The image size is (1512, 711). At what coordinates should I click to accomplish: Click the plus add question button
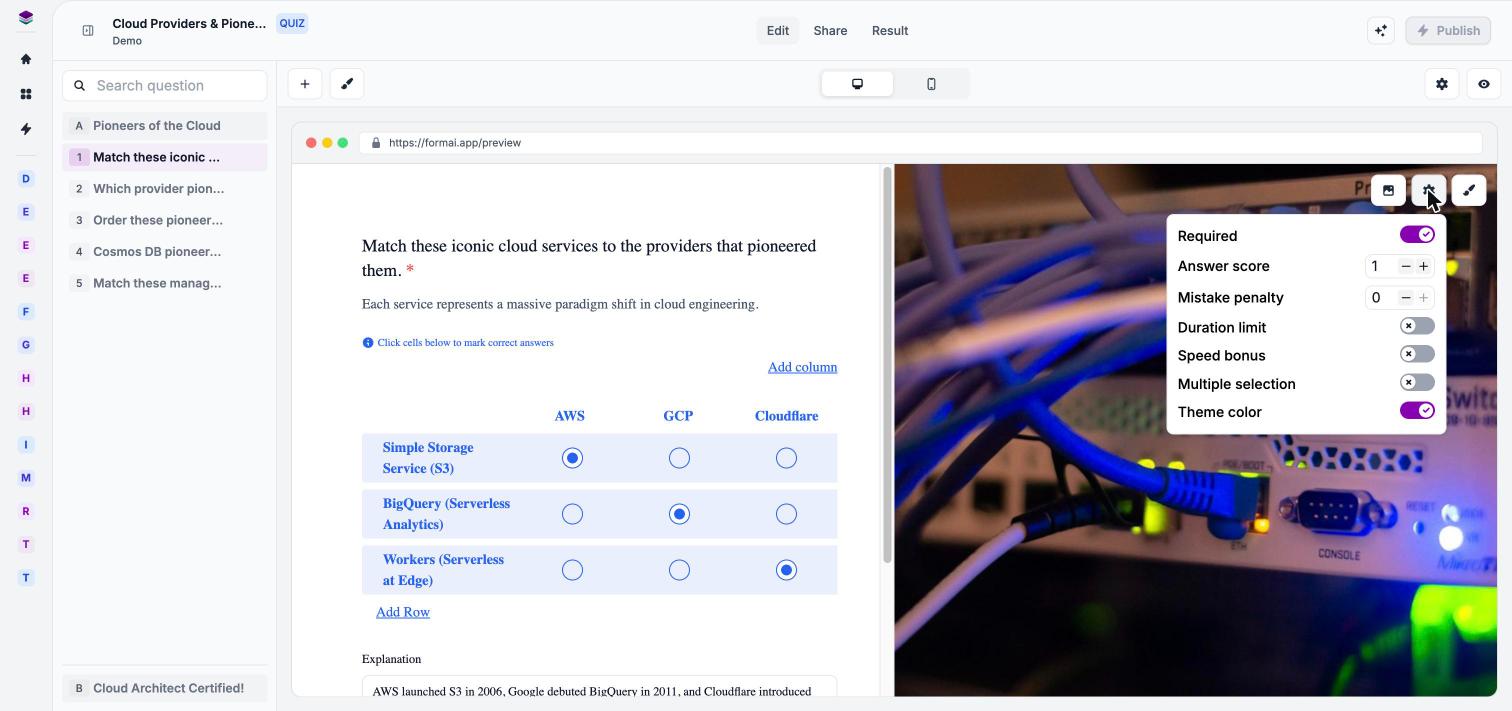pyautogui.click(x=305, y=84)
